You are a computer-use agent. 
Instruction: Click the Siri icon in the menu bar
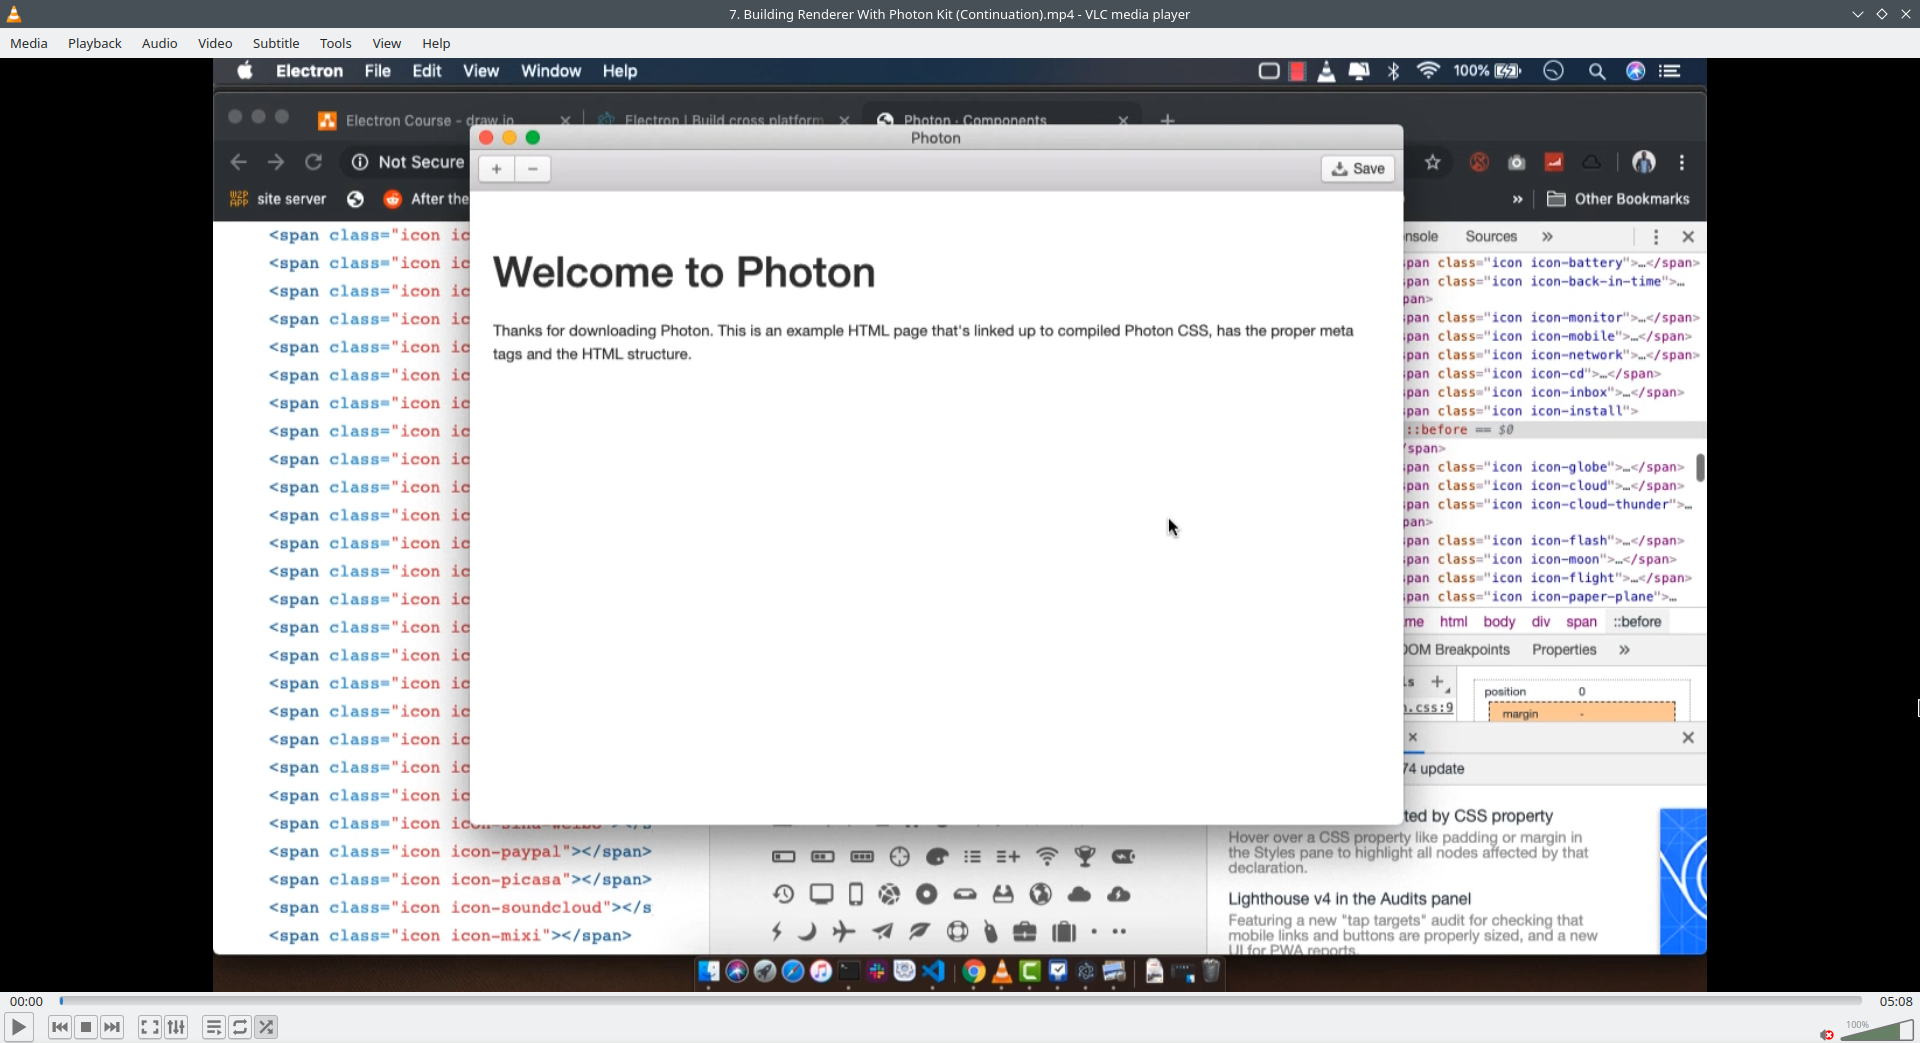[1636, 71]
